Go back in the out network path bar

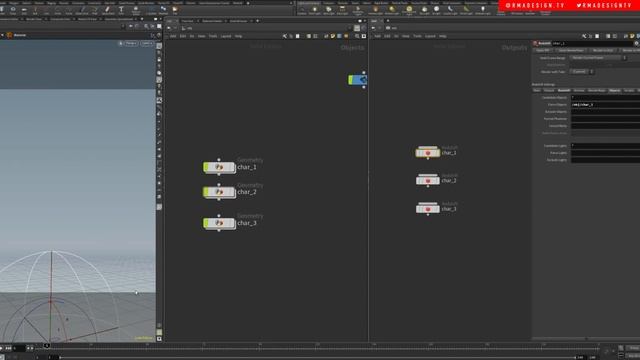373,28
